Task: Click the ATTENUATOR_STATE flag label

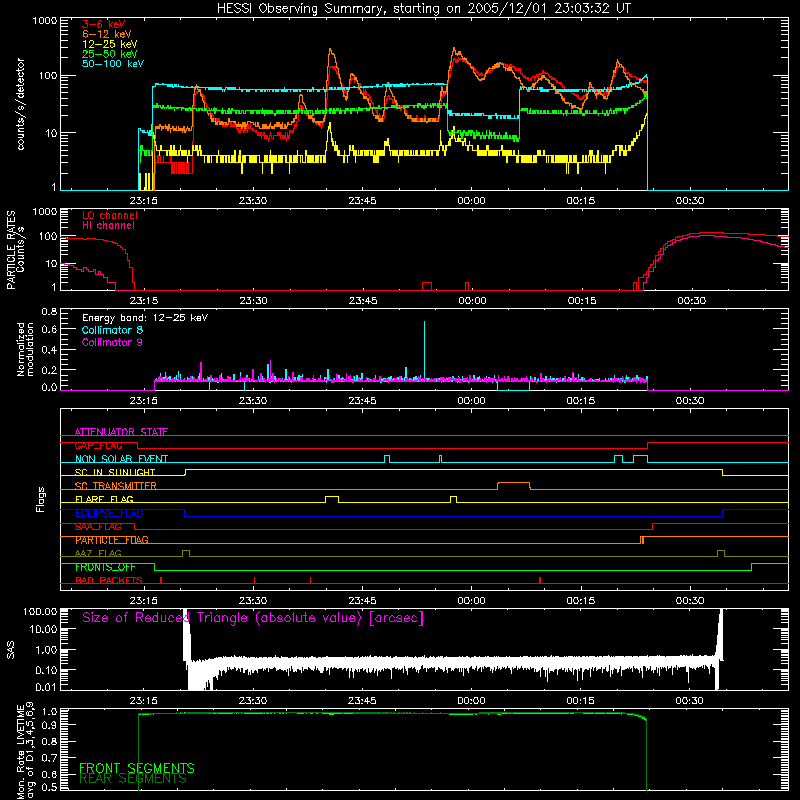Action: [x=121, y=432]
